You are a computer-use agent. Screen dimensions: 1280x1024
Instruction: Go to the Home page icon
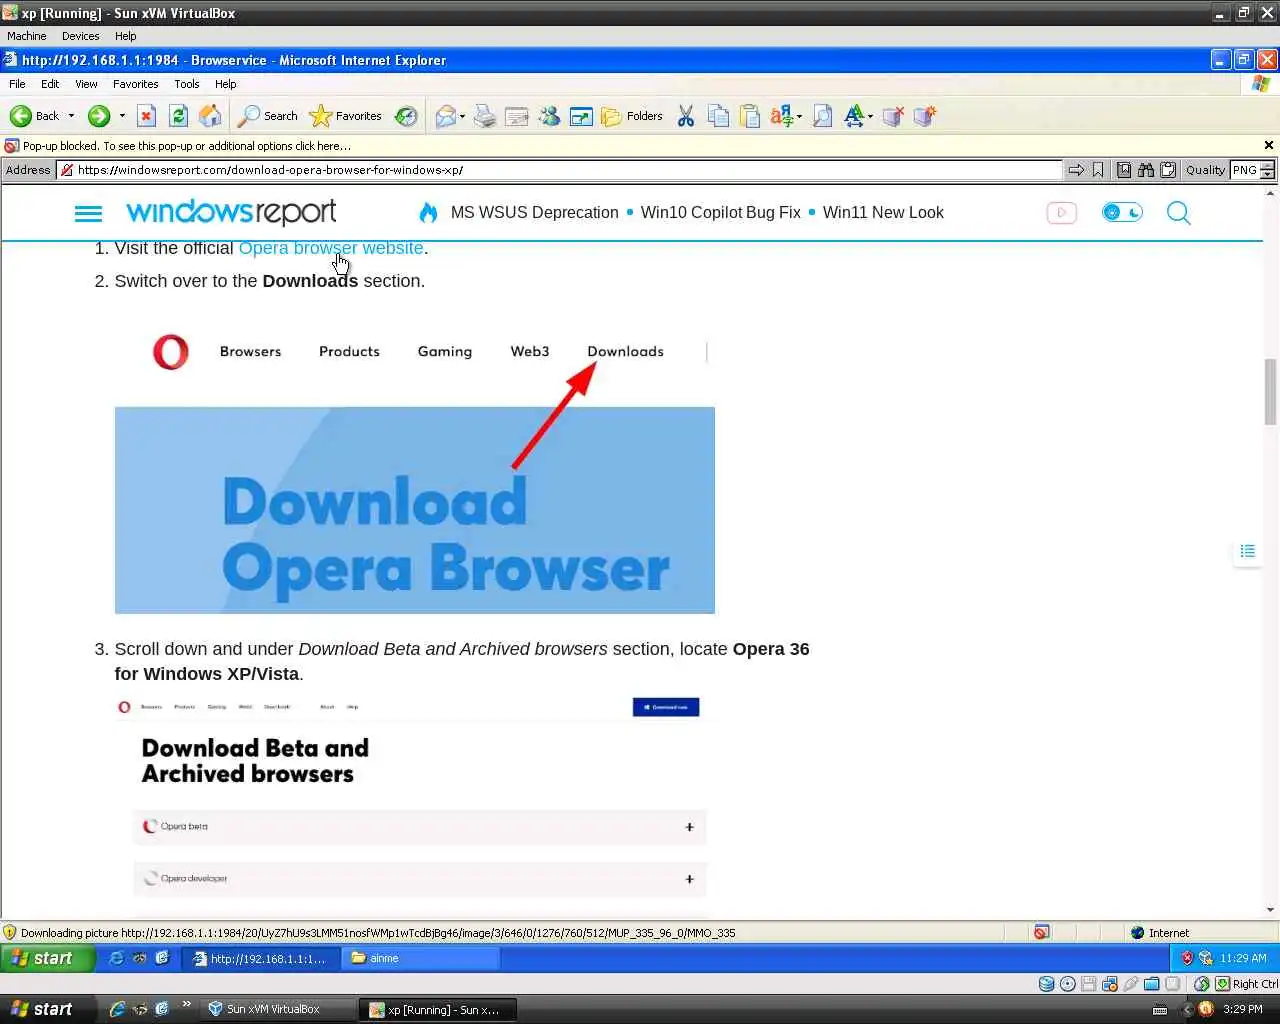coord(210,116)
